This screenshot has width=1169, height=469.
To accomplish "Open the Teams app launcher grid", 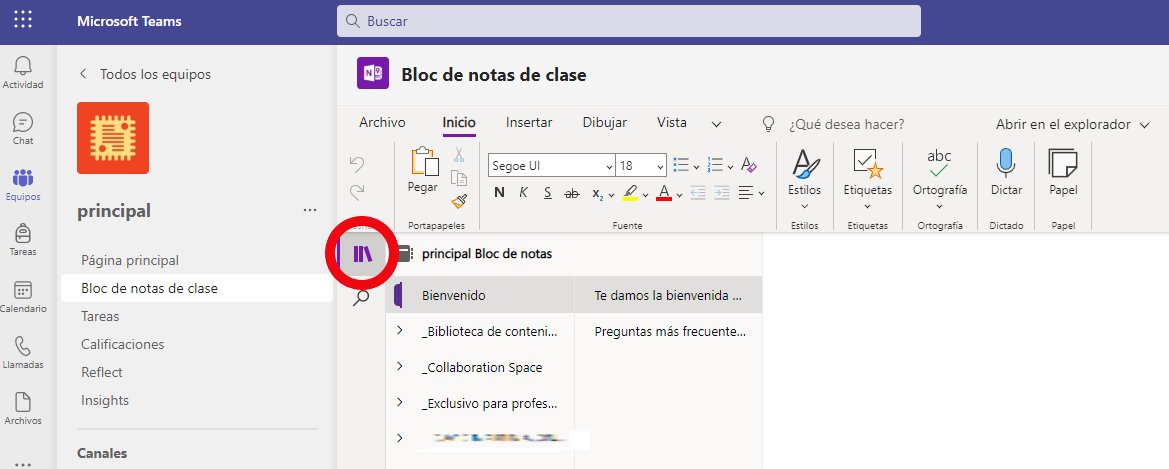I will tap(23, 21).
